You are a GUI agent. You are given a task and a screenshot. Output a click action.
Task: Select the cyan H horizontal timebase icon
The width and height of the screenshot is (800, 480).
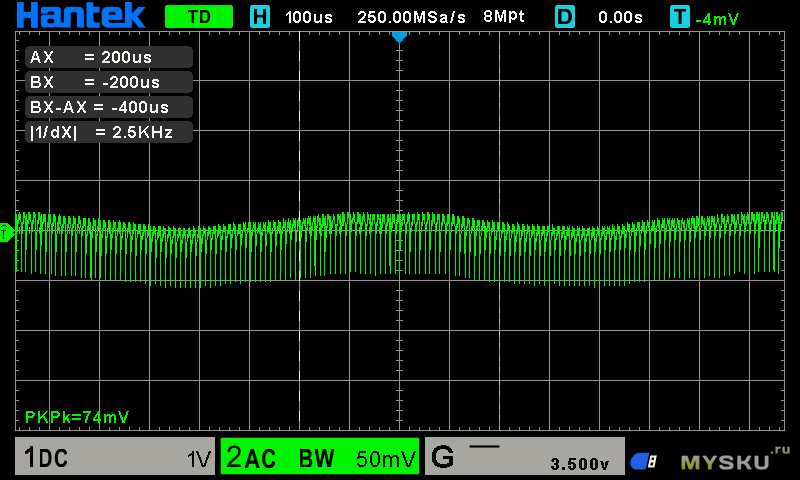[260, 17]
